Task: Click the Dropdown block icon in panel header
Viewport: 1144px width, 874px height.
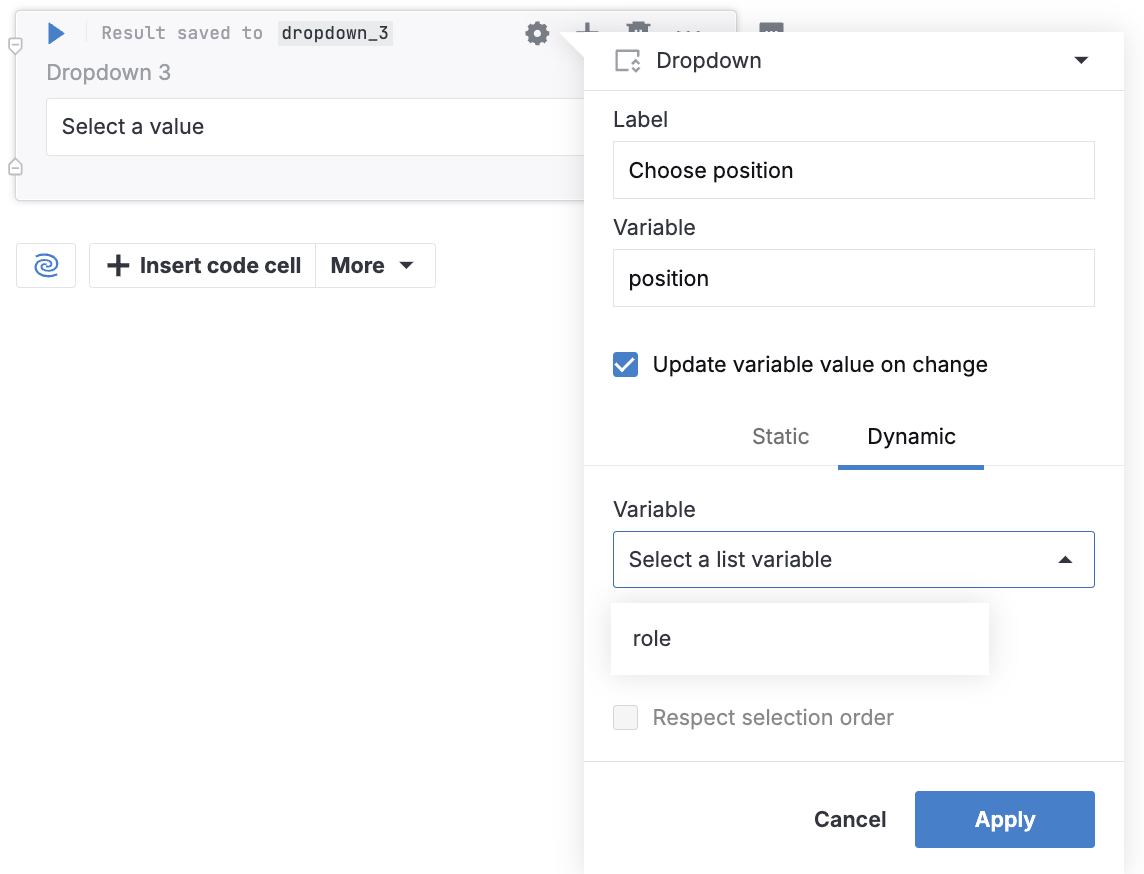Action: click(x=627, y=60)
